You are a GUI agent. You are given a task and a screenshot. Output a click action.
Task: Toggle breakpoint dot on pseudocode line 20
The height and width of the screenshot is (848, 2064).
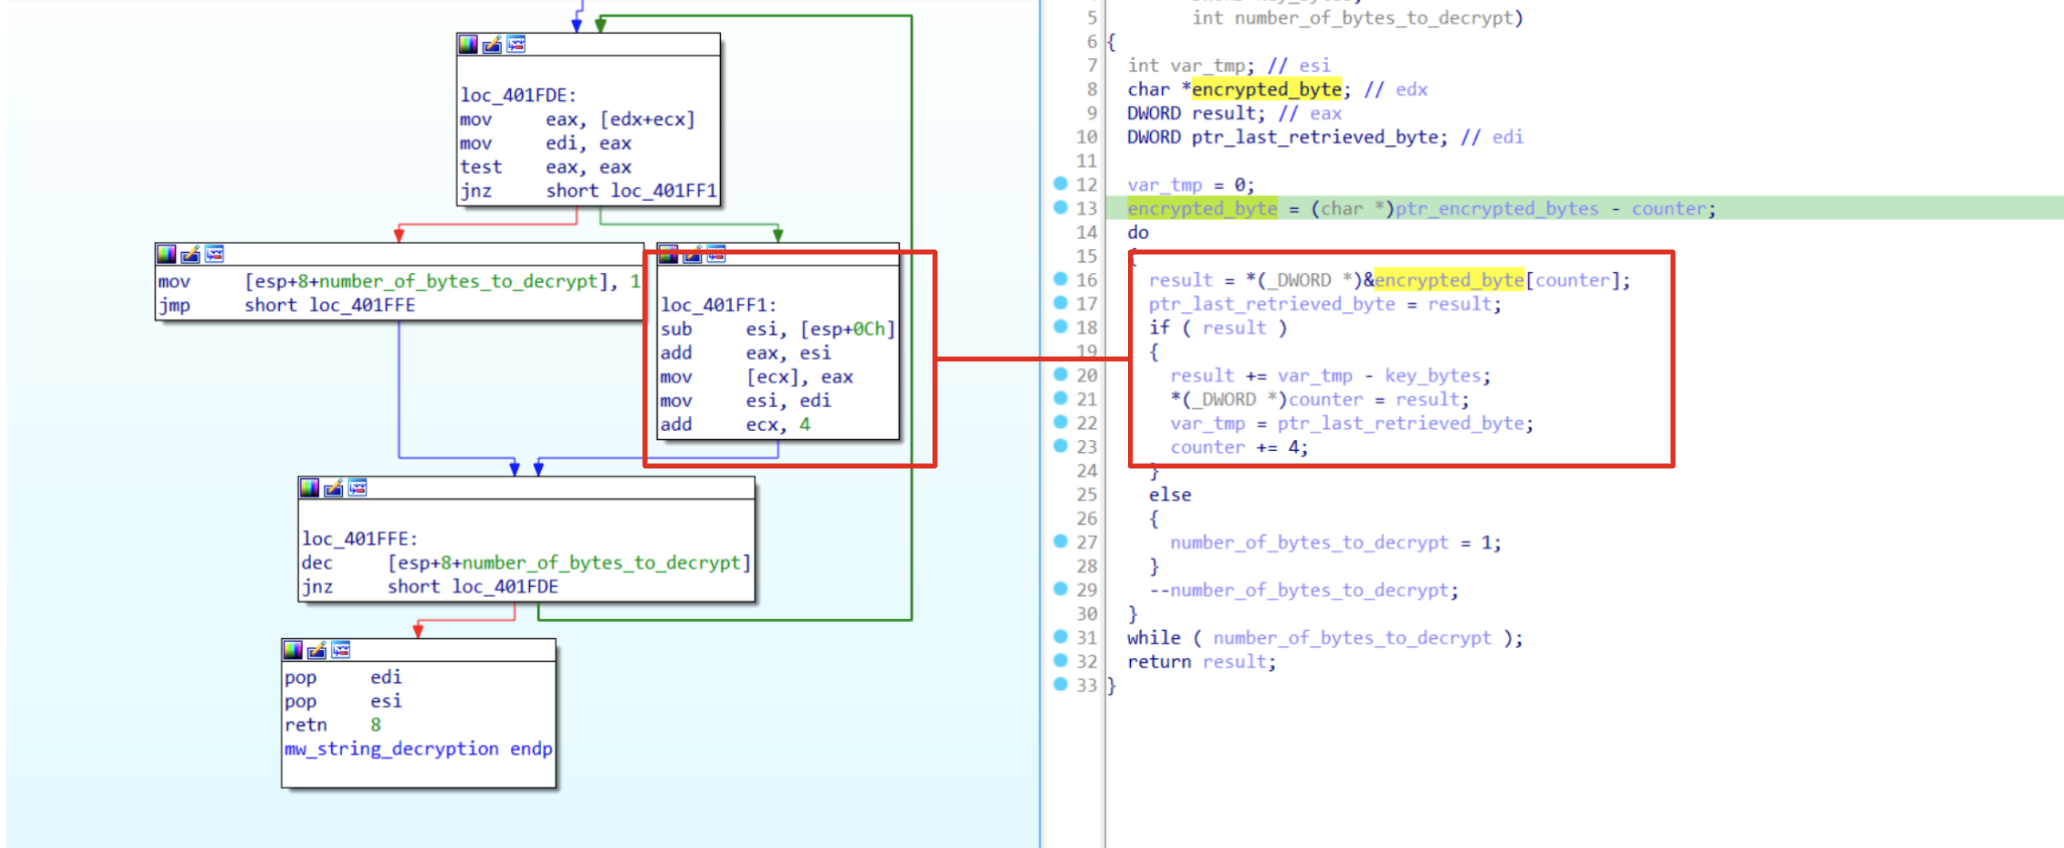click(1061, 374)
